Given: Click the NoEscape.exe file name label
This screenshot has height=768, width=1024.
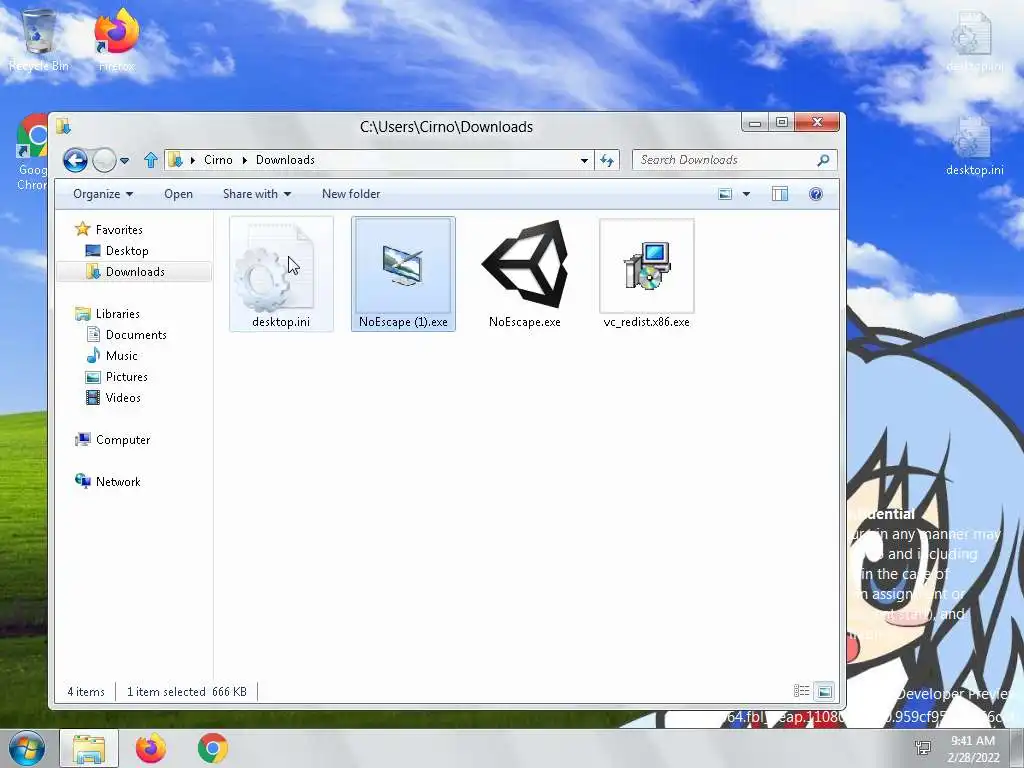Looking at the screenshot, I should pos(524,322).
